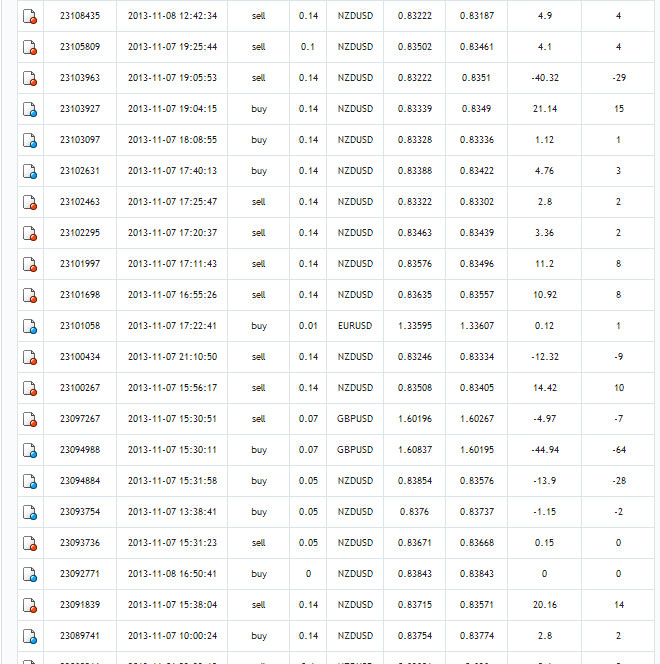660x664 pixels.
Task: Click the sell order icon for ticket 23101997
Action: coord(30,264)
